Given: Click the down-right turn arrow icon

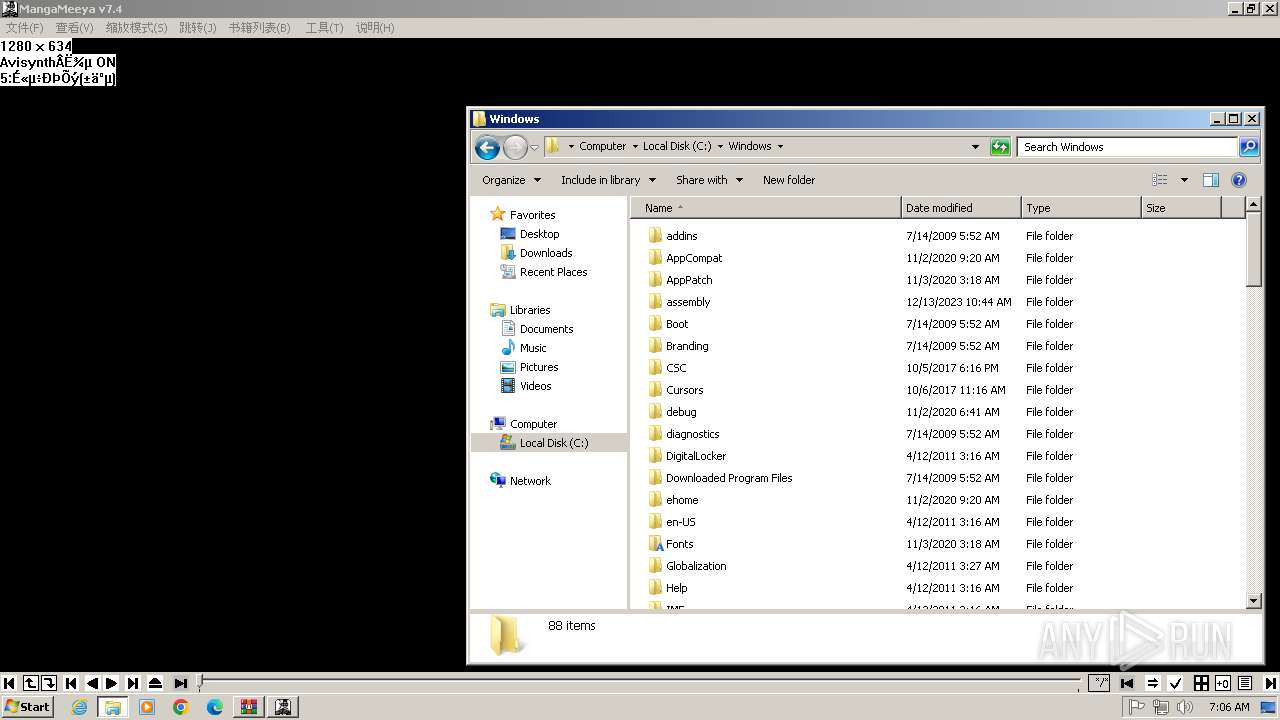Looking at the screenshot, I should tap(48, 683).
